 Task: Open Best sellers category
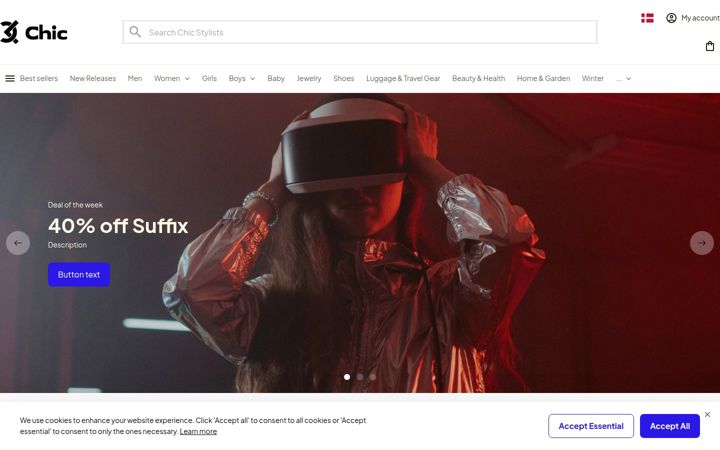pos(39,79)
